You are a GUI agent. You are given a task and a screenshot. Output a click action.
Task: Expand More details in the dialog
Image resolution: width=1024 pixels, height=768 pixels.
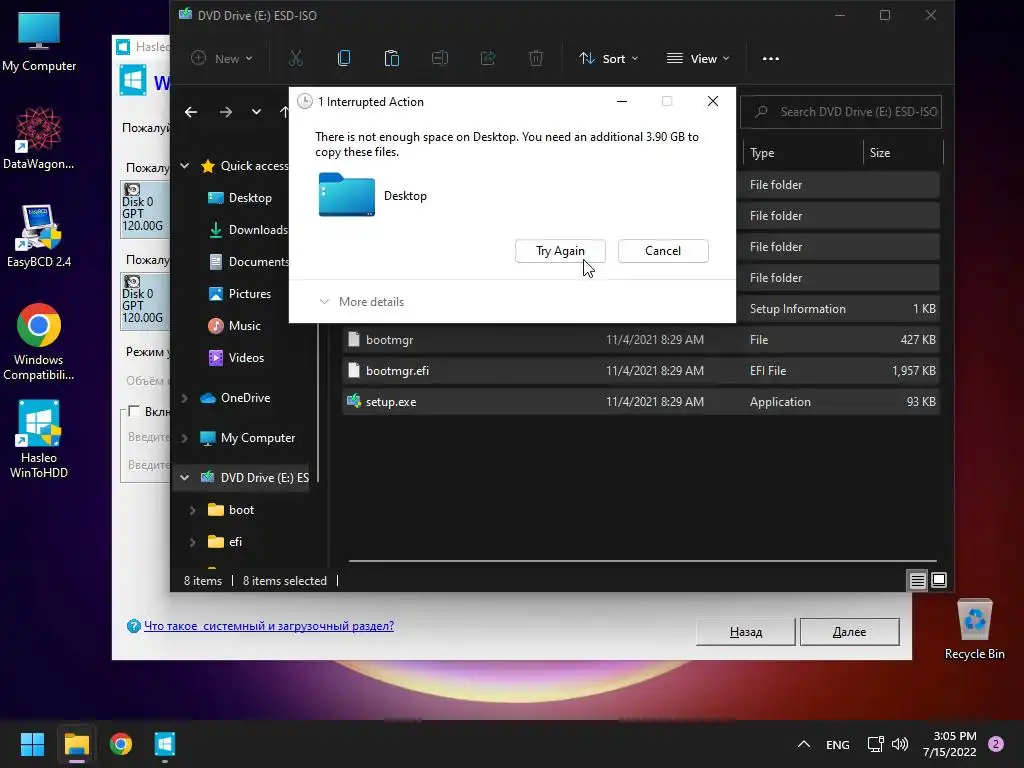(x=362, y=302)
